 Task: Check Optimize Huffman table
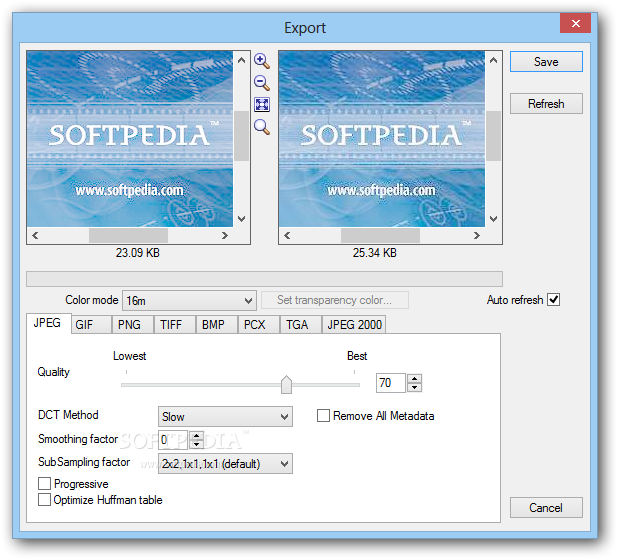pyautogui.click(x=45, y=499)
